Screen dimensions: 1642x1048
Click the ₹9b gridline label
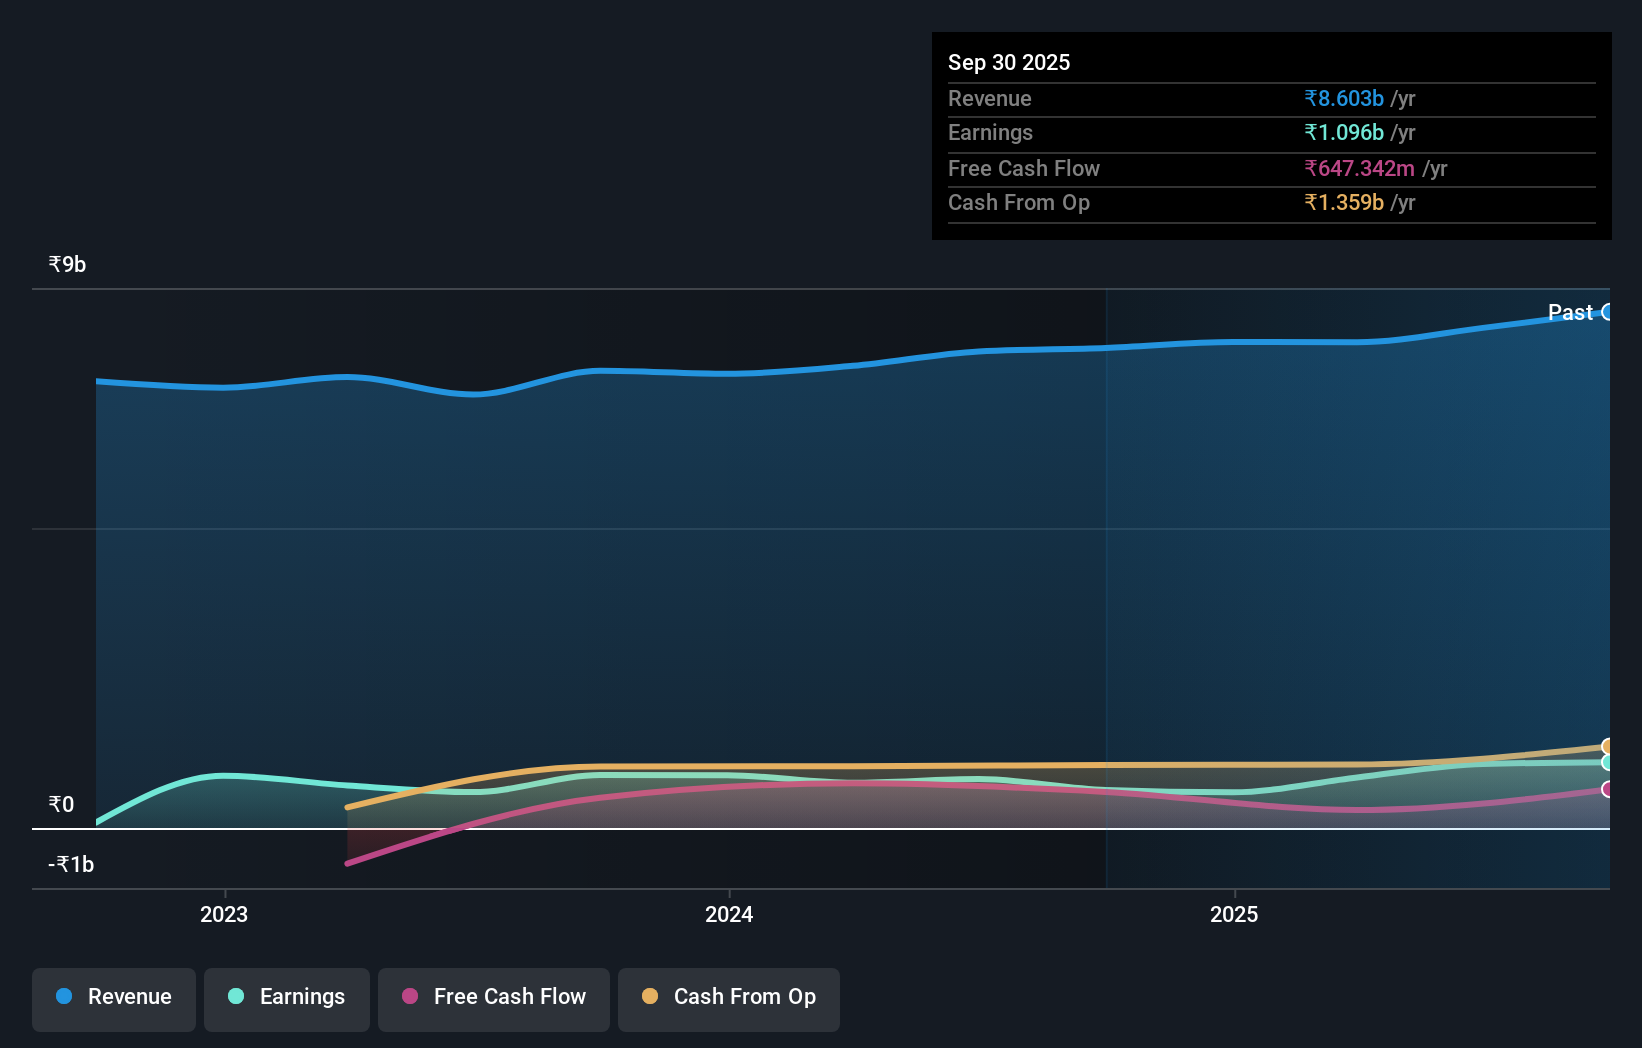tap(66, 264)
